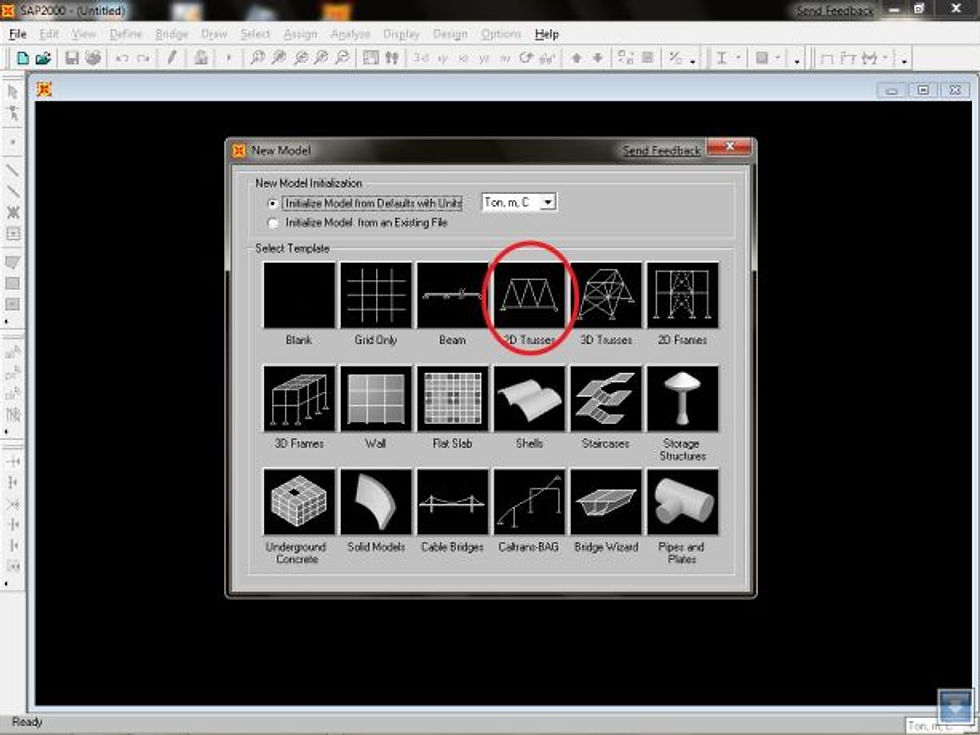
Task: Click the I-section frame design icon
Action: tap(722, 58)
